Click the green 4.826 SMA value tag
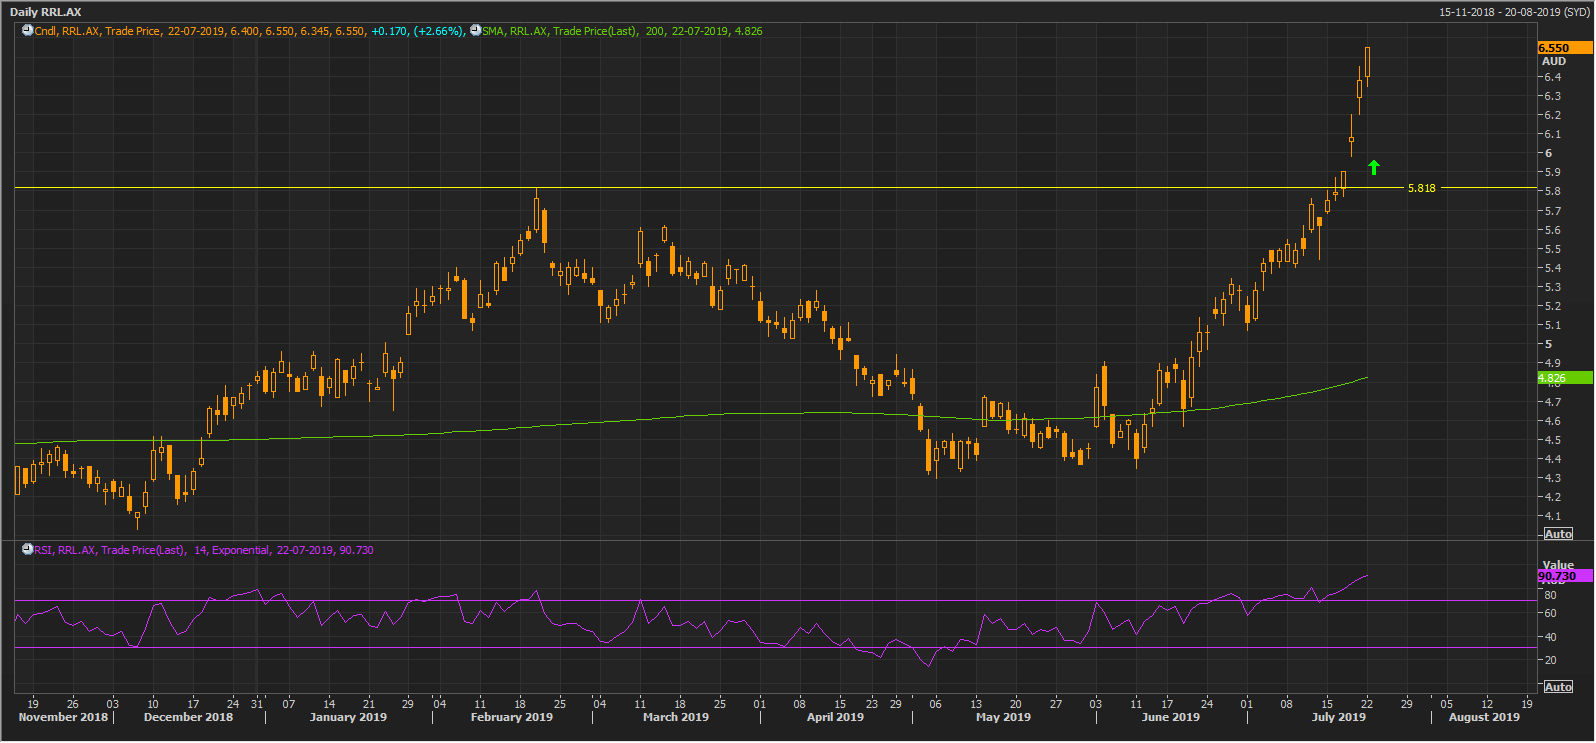This screenshot has width=1596, height=743. pos(1565,378)
